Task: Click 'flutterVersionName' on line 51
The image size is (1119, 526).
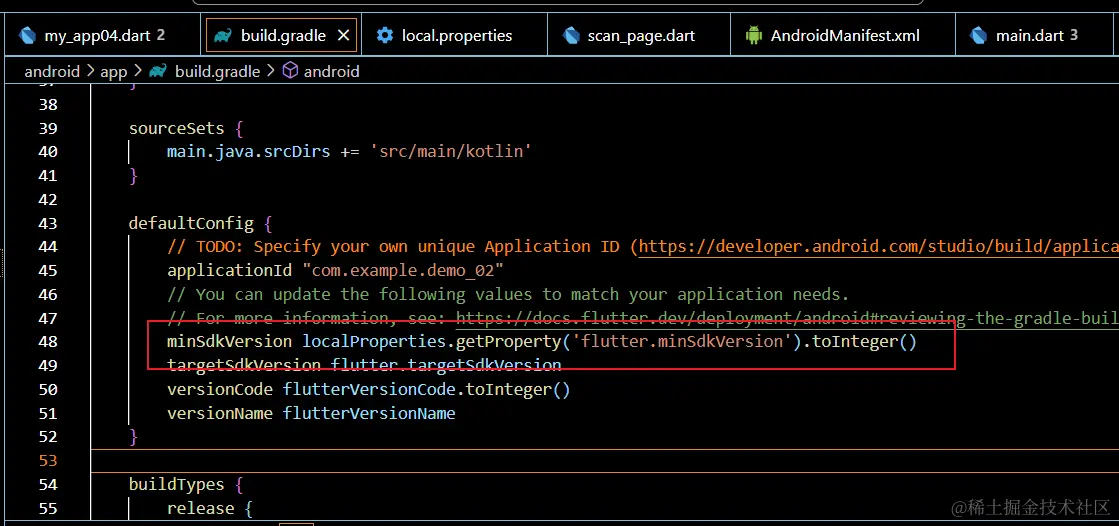Action: pyautogui.click(x=369, y=413)
